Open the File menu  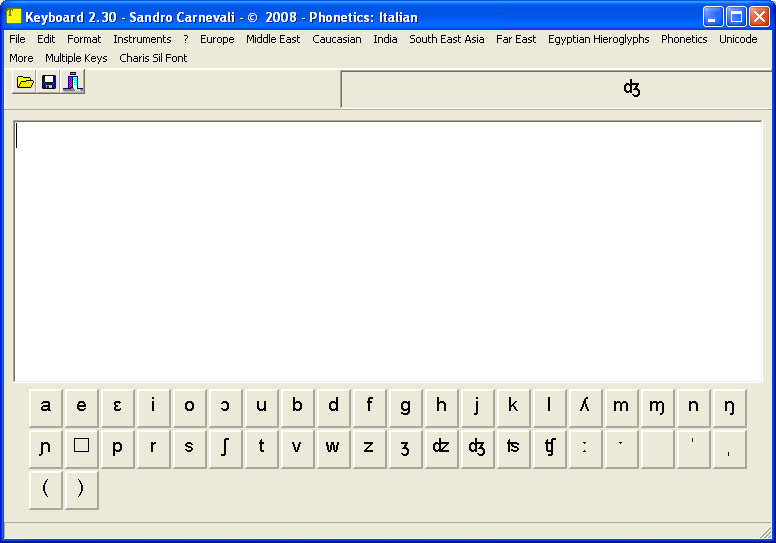[x=17, y=39]
